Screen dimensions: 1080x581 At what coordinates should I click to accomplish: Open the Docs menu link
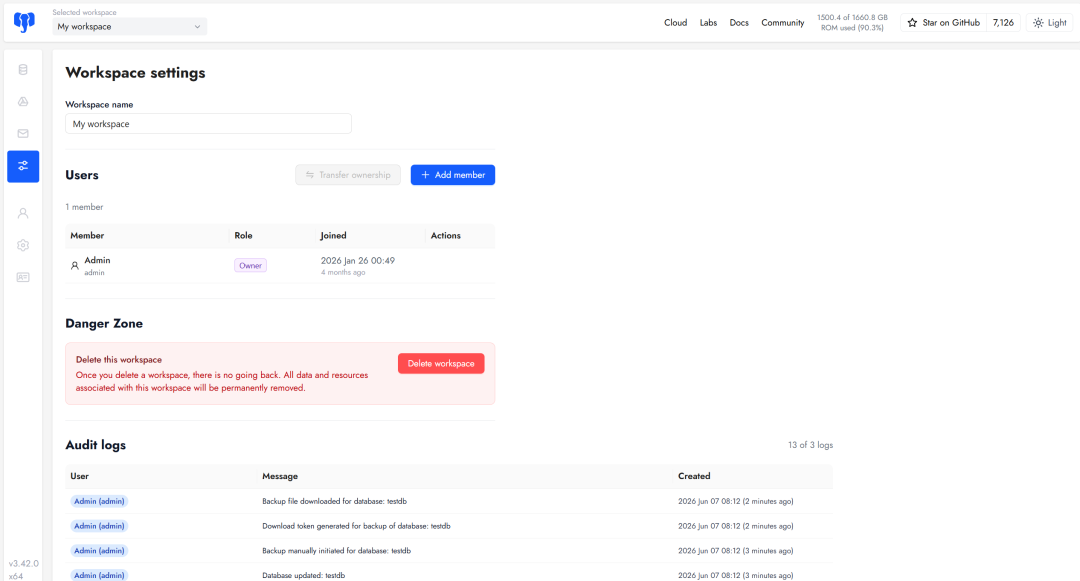click(x=738, y=23)
